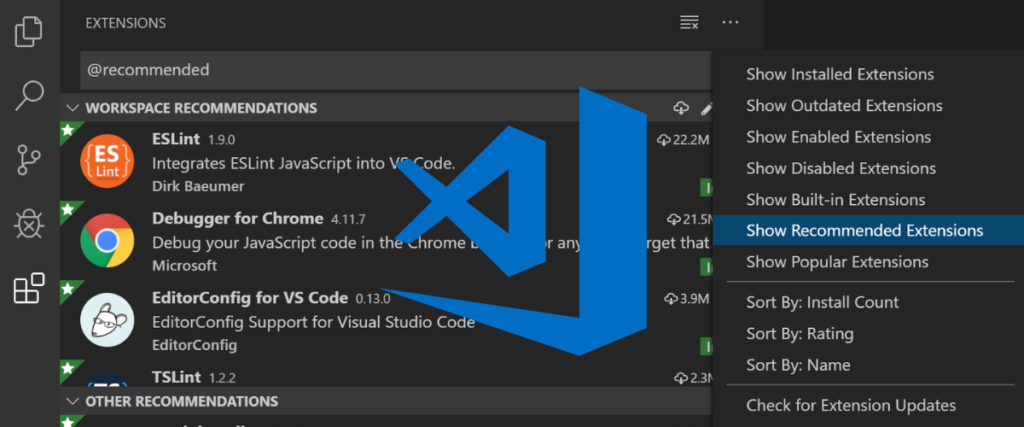
Task: Click 'Integrates ESLint JavaScript into VS Code.' description
Action: 304,163
